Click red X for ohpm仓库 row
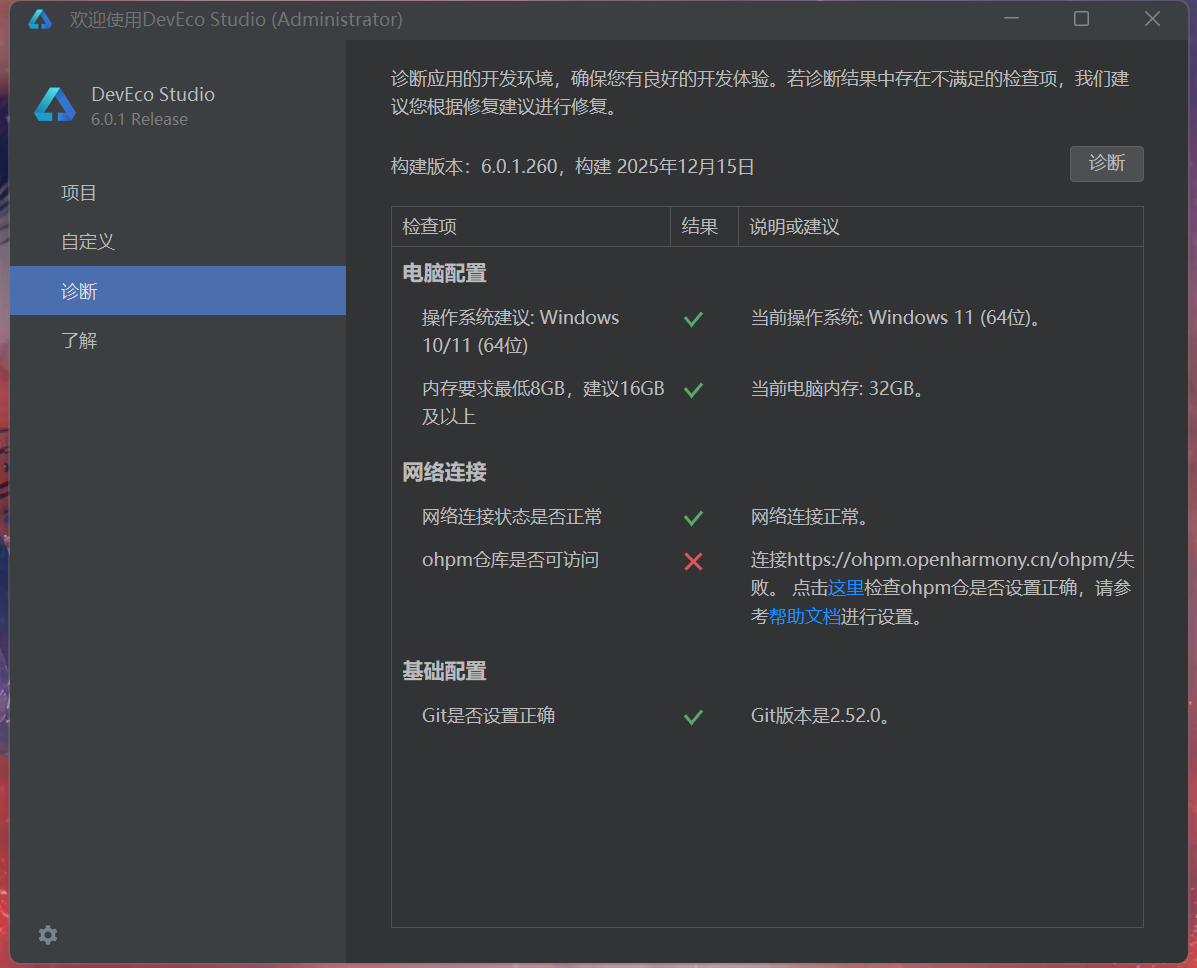 (x=693, y=562)
